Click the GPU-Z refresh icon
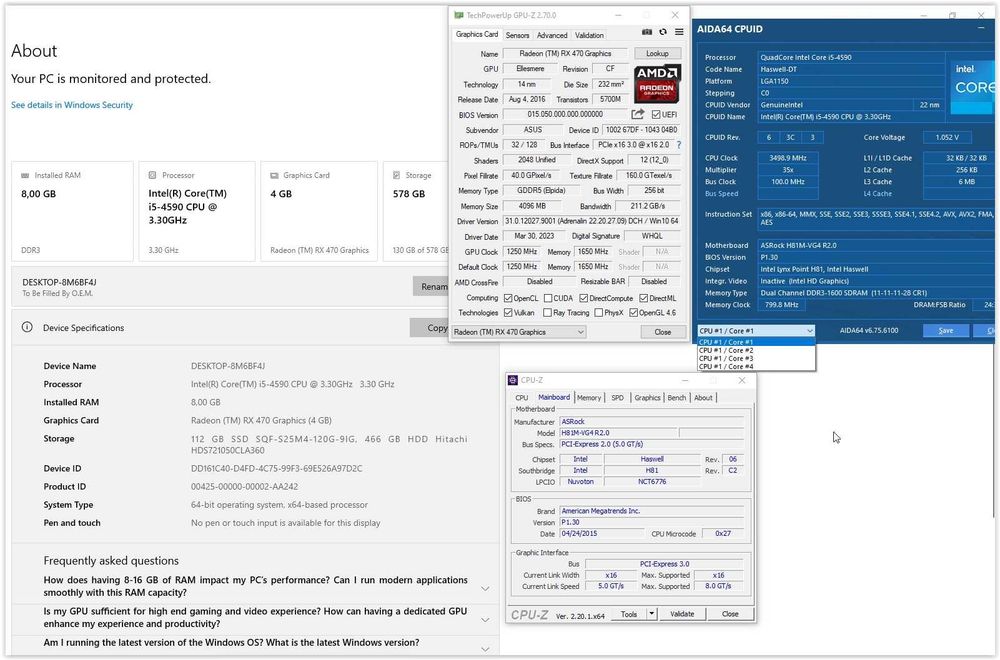The width and height of the screenshot is (1000, 660). click(x=663, y=32)
